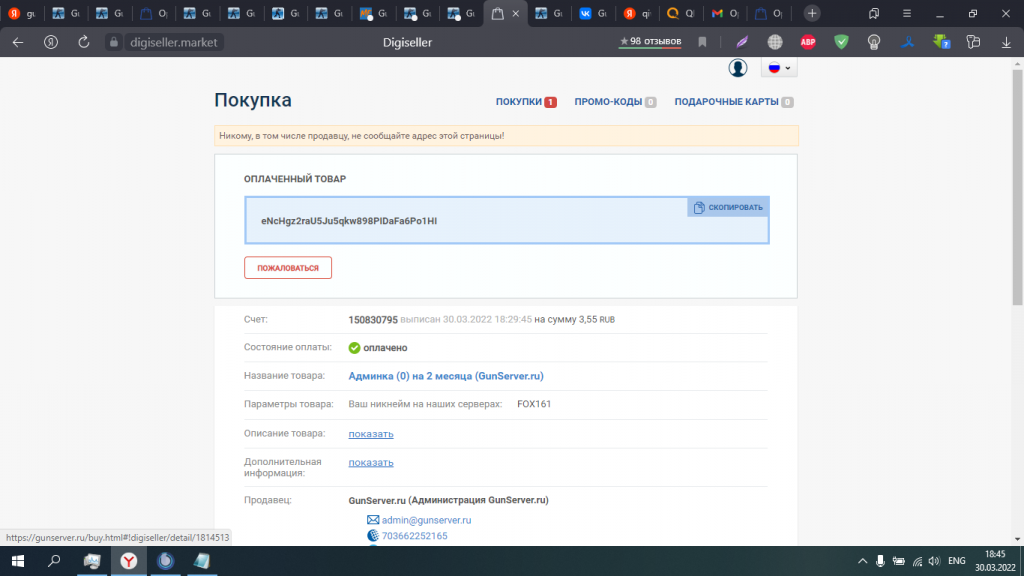The width and height of the screenshot is (1024, 576).
Task: Click the admin@gunserver.ru email link
Action: [426, 520]
